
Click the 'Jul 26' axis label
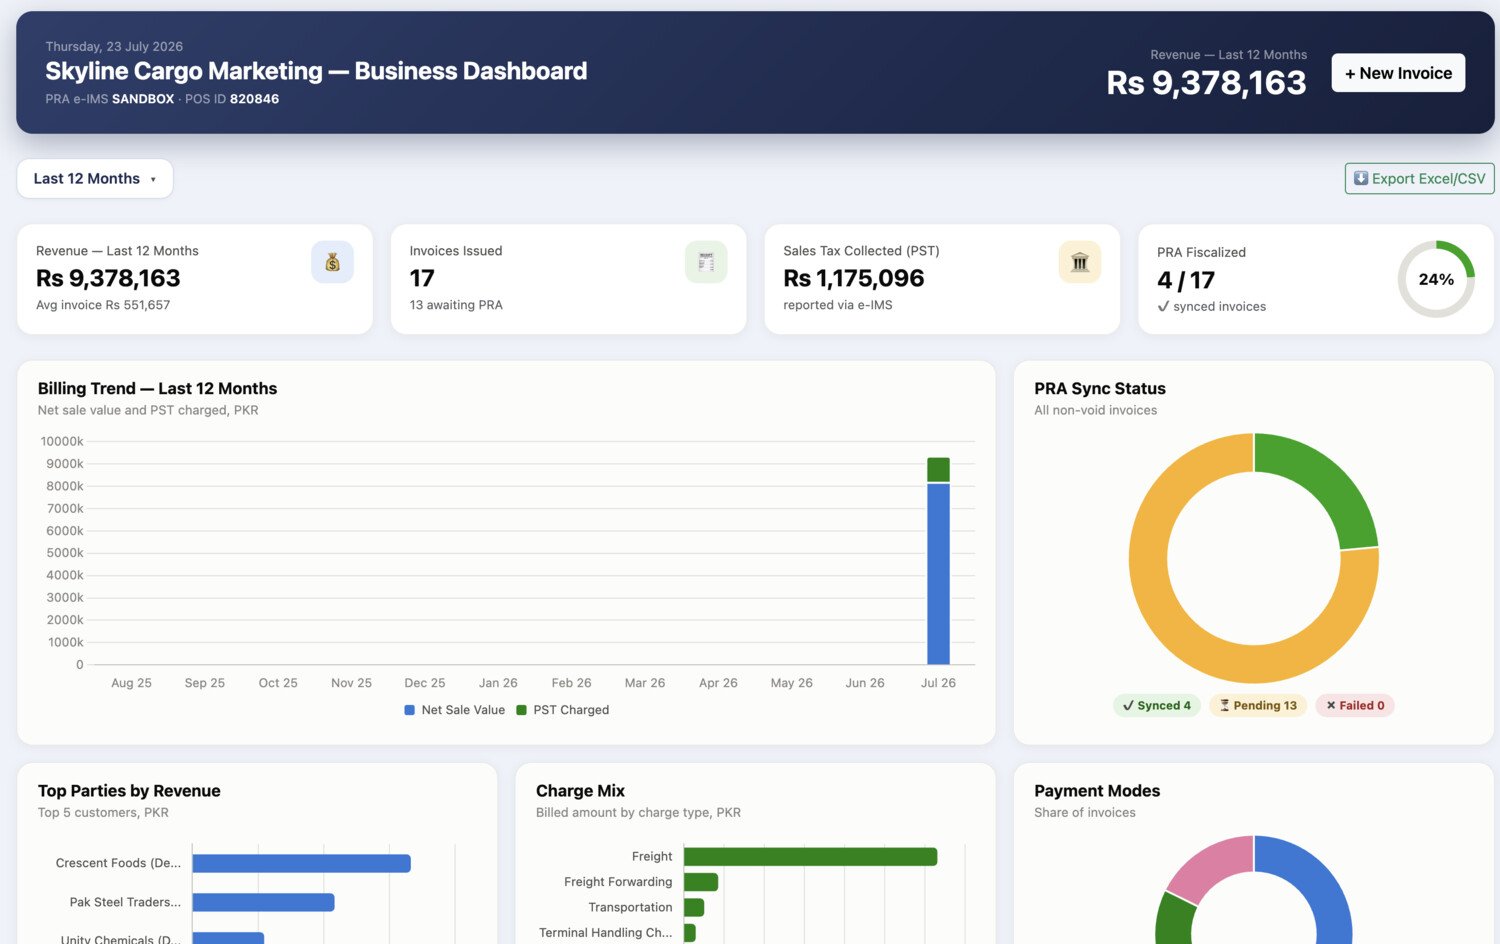click(x=938, y=683)
